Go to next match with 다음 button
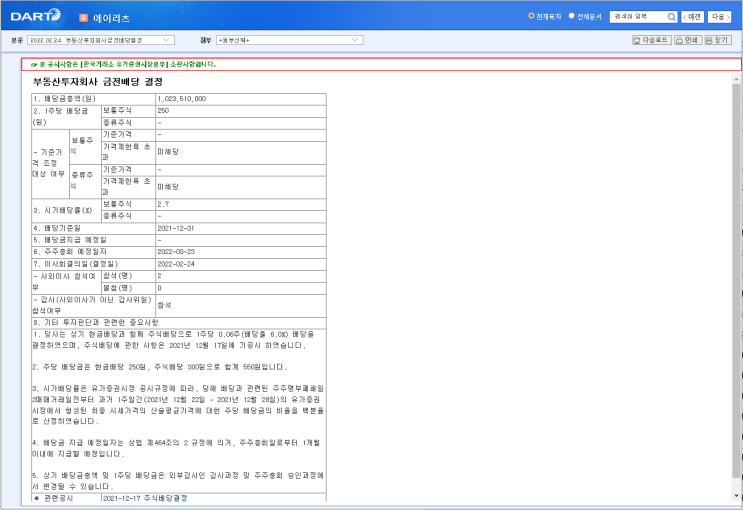743x510 pixels. (x=720, y=17)
